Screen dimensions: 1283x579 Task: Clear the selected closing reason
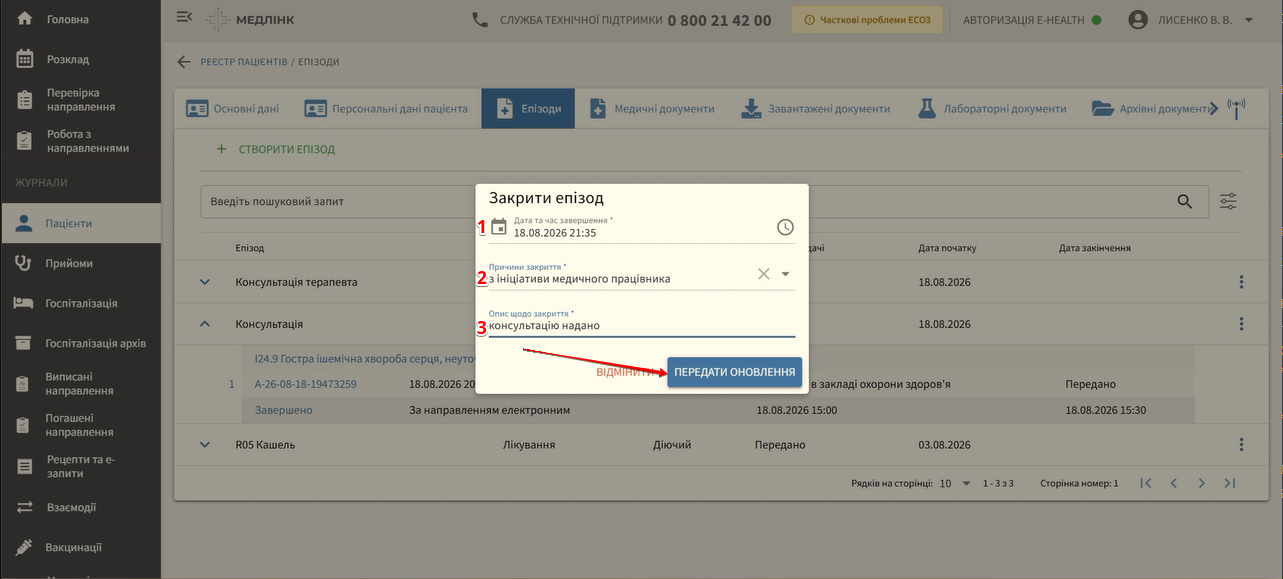763,274
